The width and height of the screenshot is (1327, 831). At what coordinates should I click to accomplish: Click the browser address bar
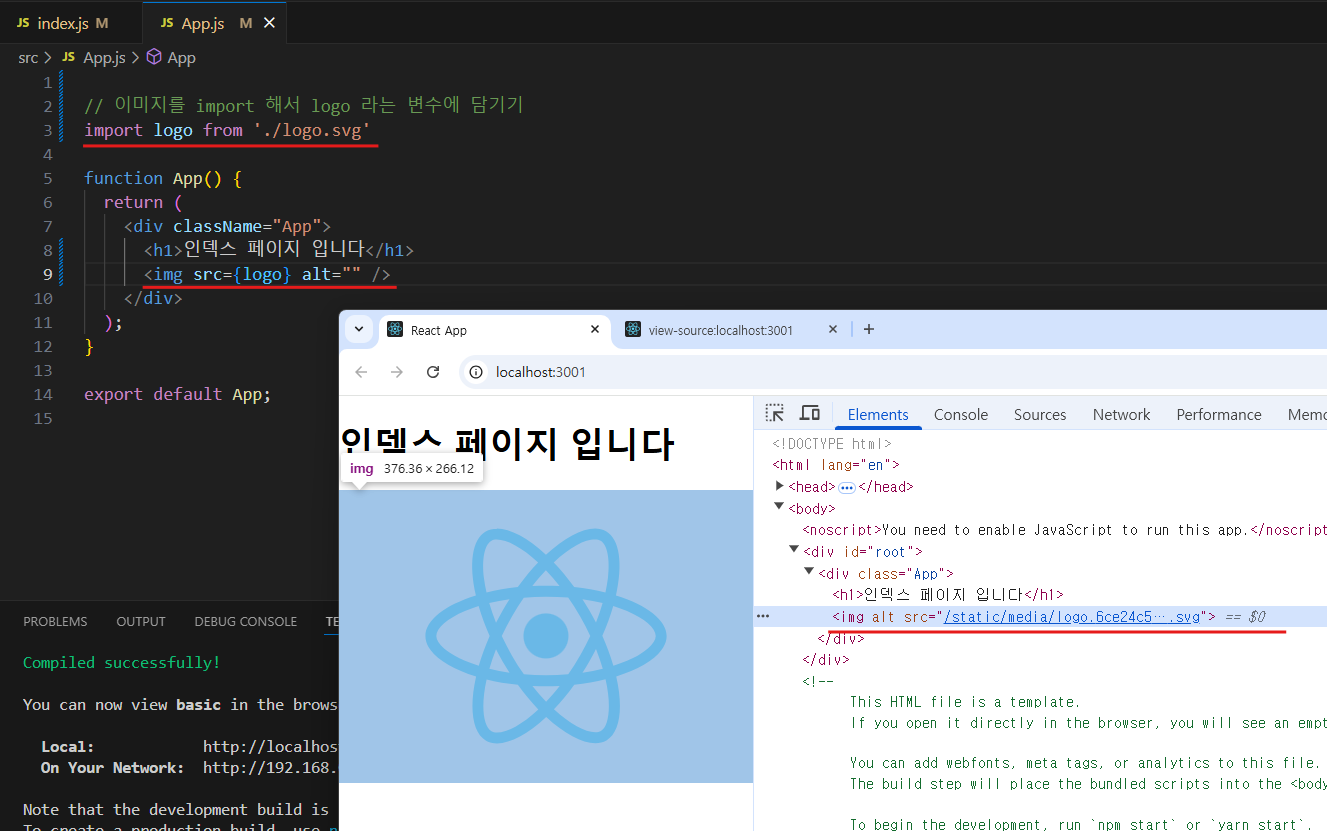(x=600, y=371)
